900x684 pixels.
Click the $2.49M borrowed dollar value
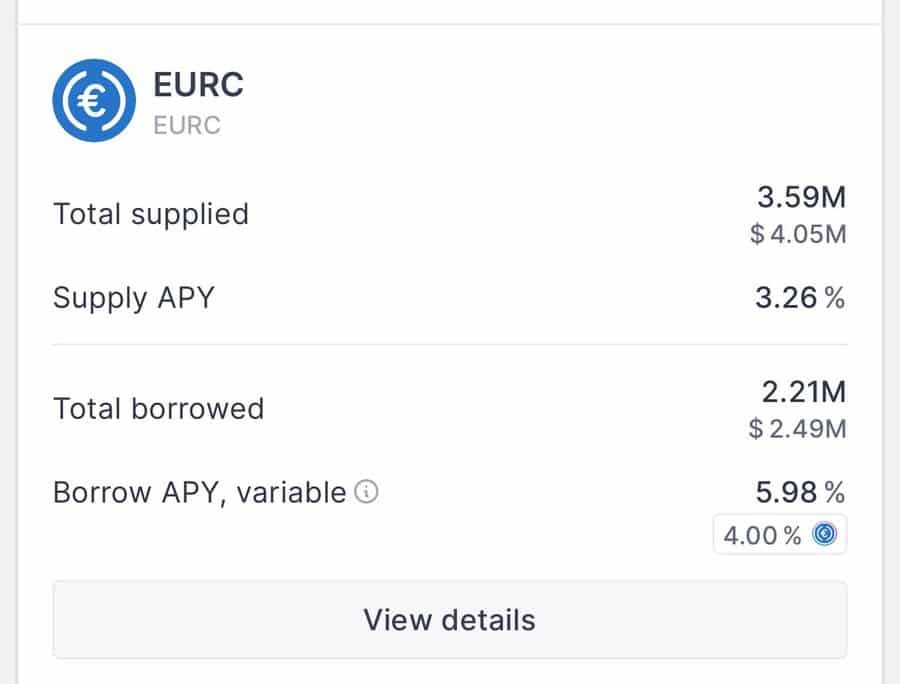click(x=798, y=429)
